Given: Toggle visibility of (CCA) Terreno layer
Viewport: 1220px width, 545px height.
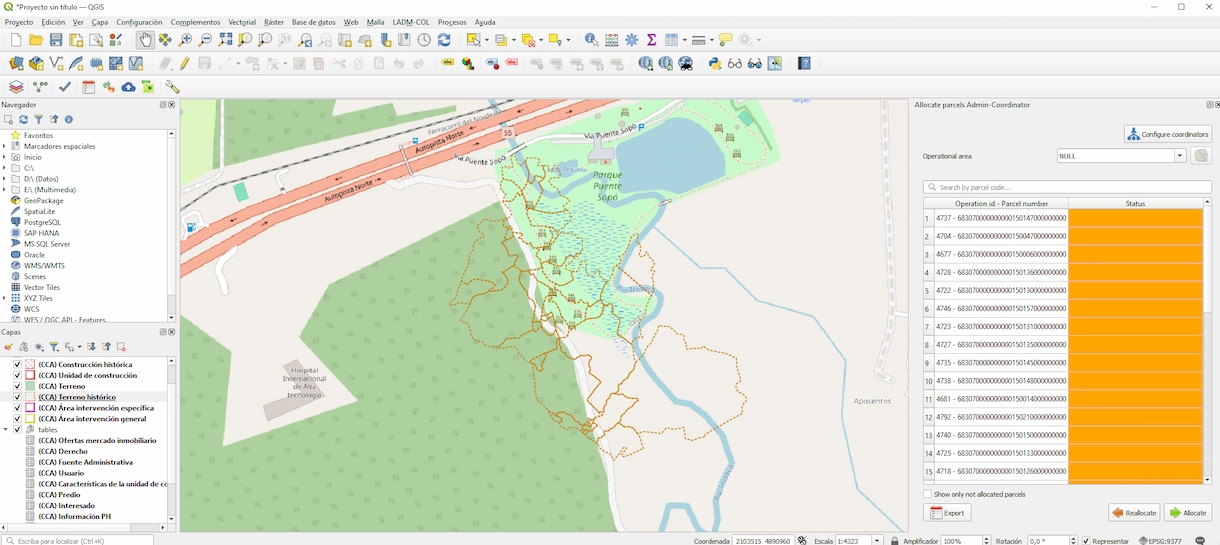Looking at the screenshot, I should 17,386.
